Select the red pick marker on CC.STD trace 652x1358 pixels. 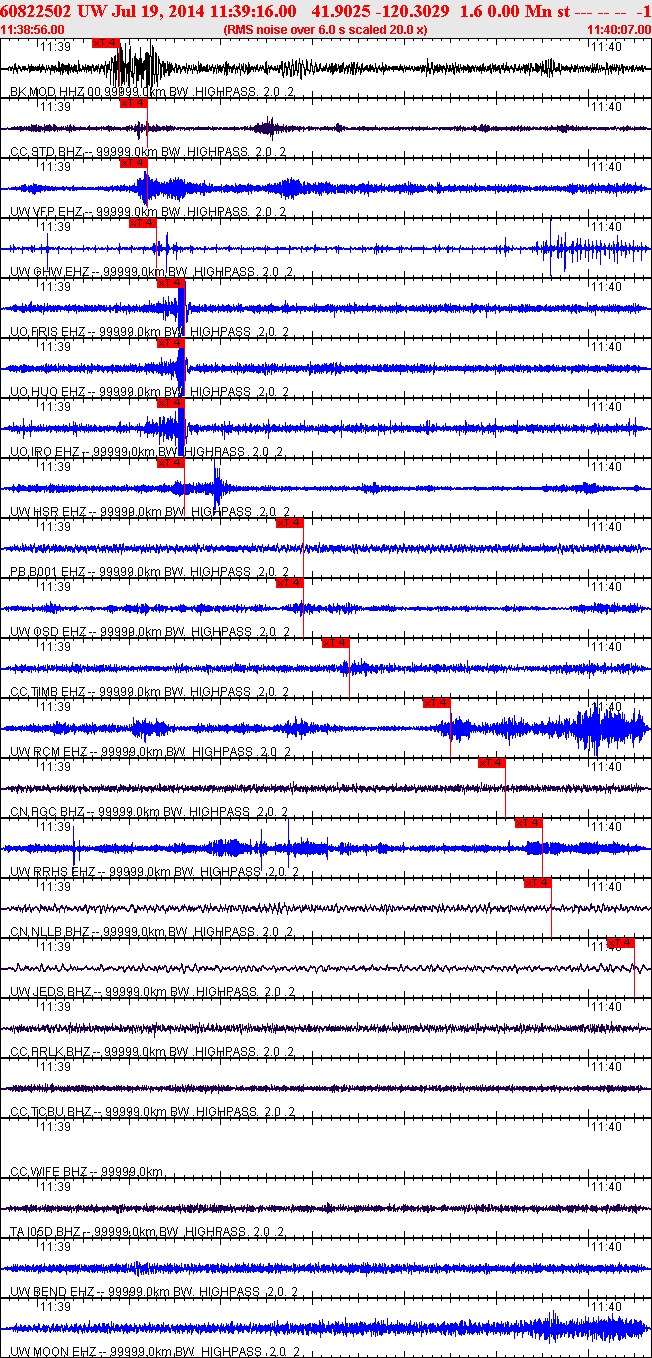133,103
